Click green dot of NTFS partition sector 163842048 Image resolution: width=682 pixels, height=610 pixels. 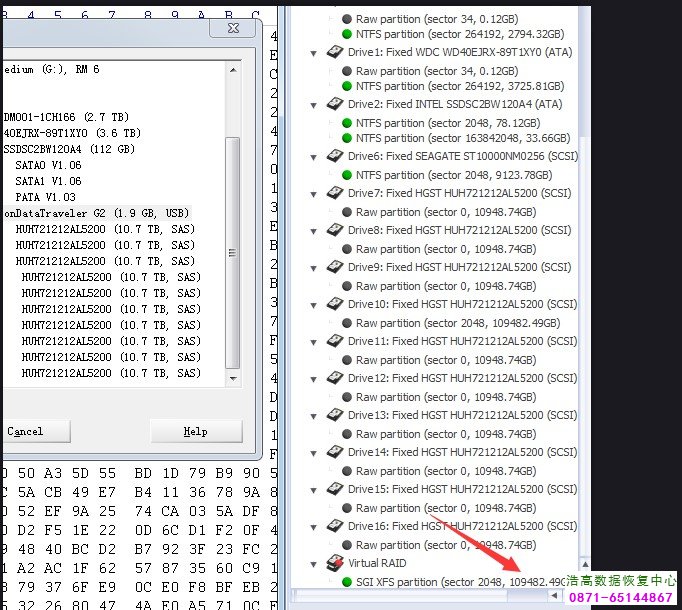coord(346,138)
